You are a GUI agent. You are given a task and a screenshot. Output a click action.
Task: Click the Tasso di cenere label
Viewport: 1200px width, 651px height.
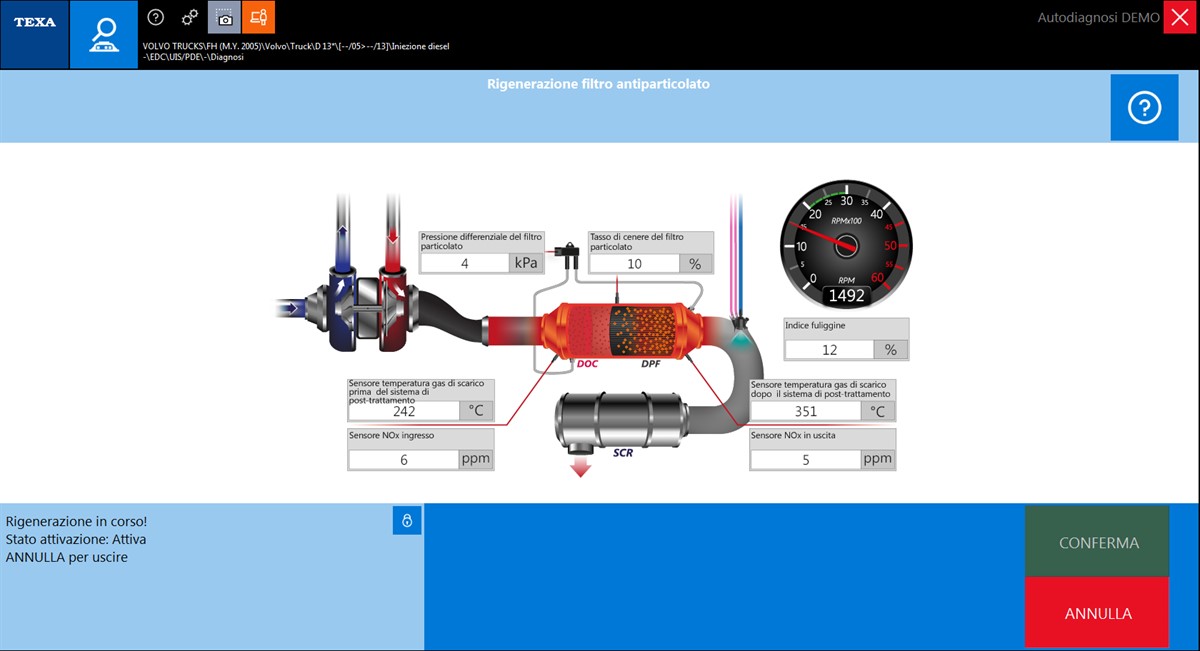click(x=637, y=241)
